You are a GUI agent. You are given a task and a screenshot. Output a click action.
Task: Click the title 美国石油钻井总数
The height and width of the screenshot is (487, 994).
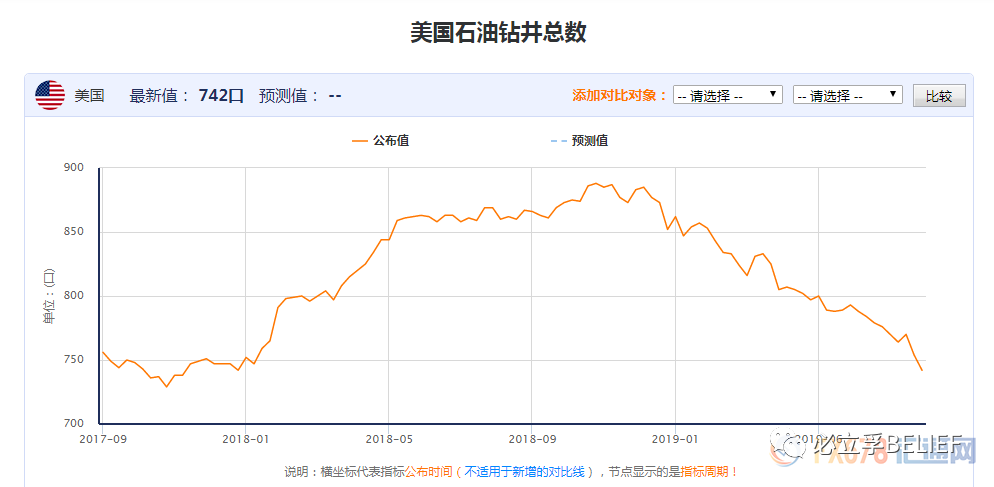(x=498, y=33)
